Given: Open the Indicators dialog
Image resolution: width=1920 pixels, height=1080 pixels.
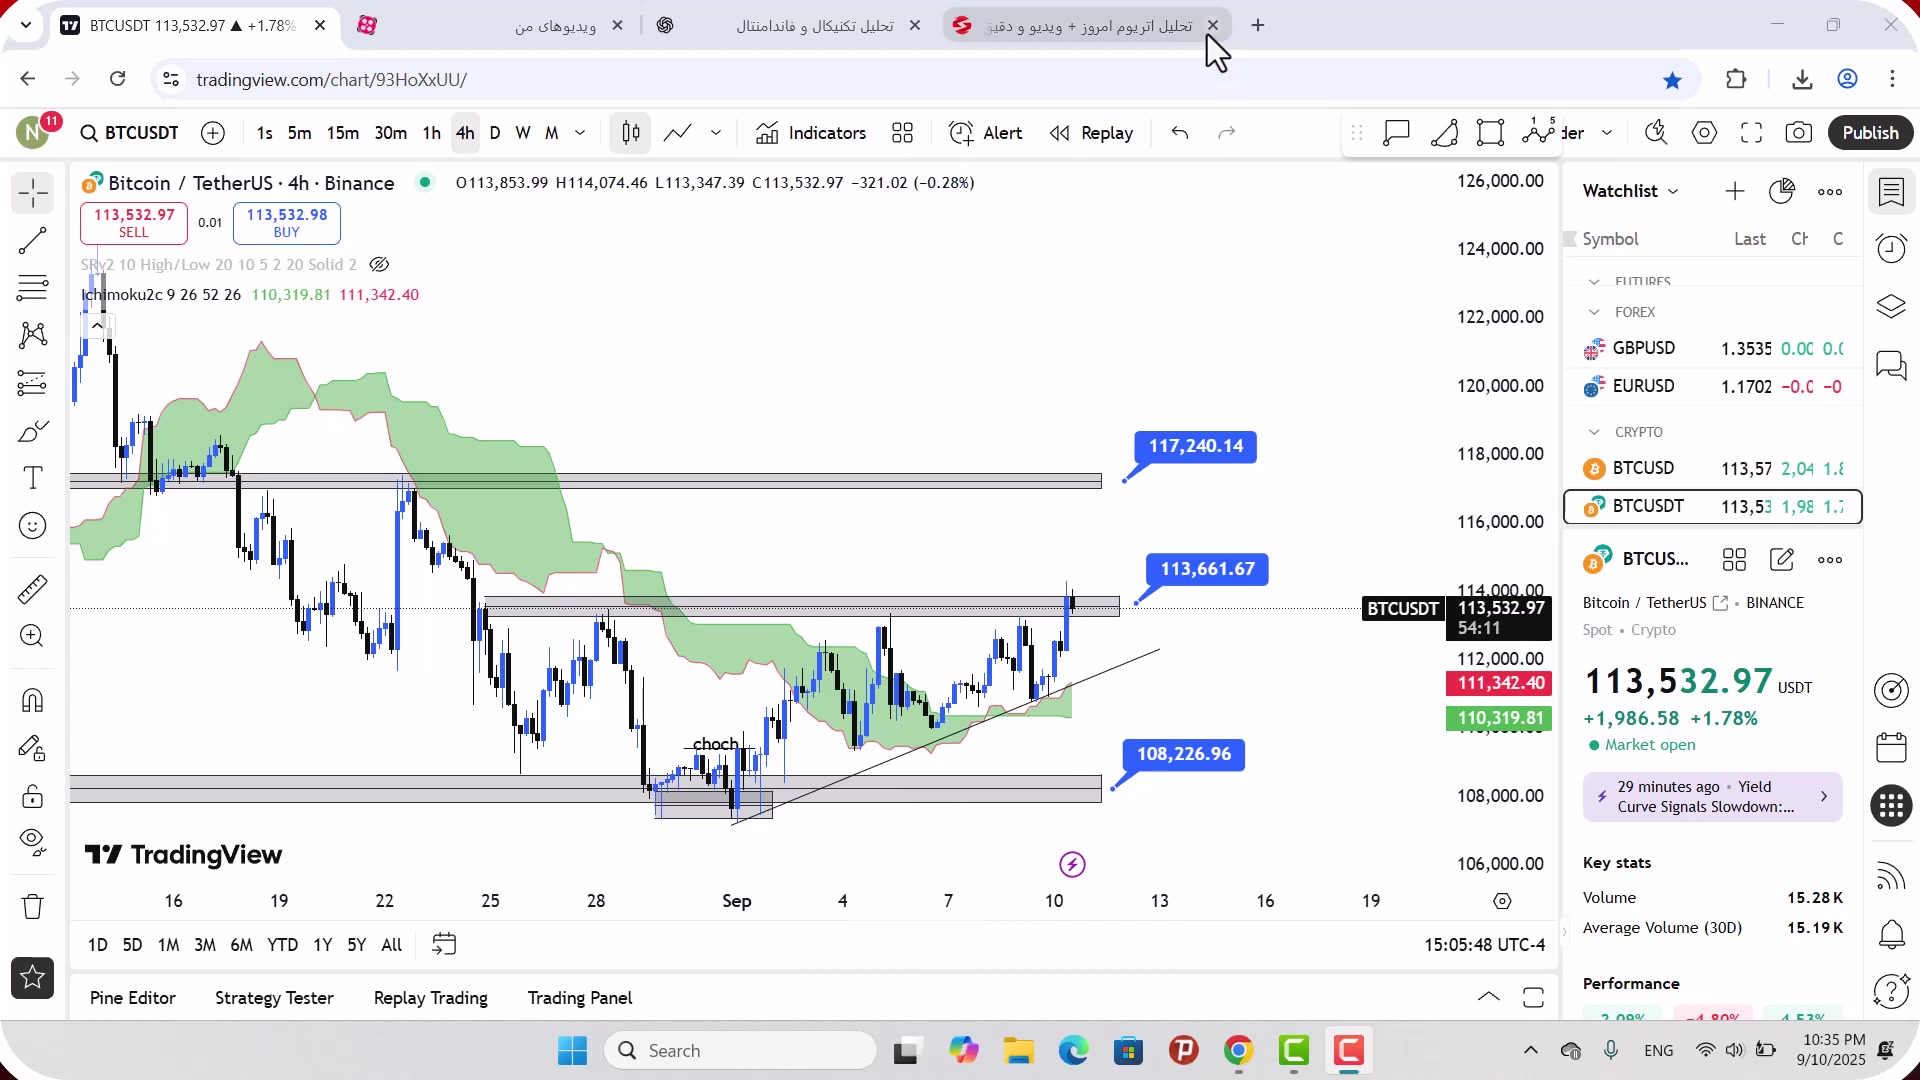Looking at the screenshot, I should pyautogui.click(x=811, y=133).
